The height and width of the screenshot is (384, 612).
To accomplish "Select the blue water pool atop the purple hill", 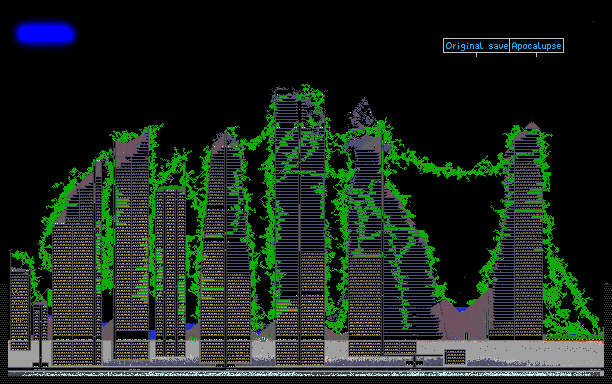I will [462, 309].
